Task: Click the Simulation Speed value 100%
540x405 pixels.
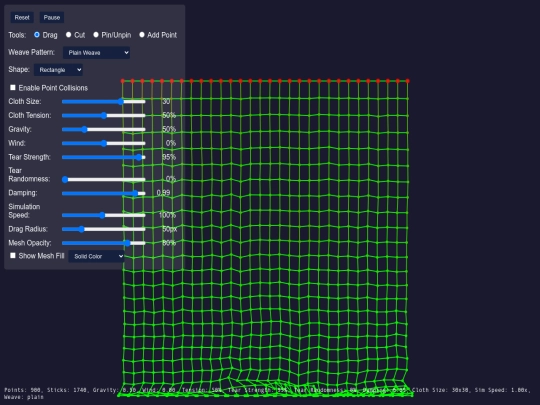Action: (167, 215)
